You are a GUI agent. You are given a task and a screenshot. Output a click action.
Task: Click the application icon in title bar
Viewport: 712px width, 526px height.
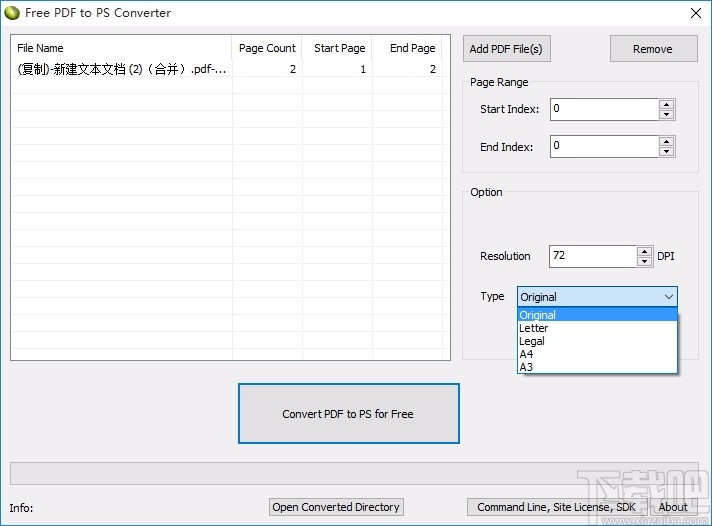tap(12, 13)
